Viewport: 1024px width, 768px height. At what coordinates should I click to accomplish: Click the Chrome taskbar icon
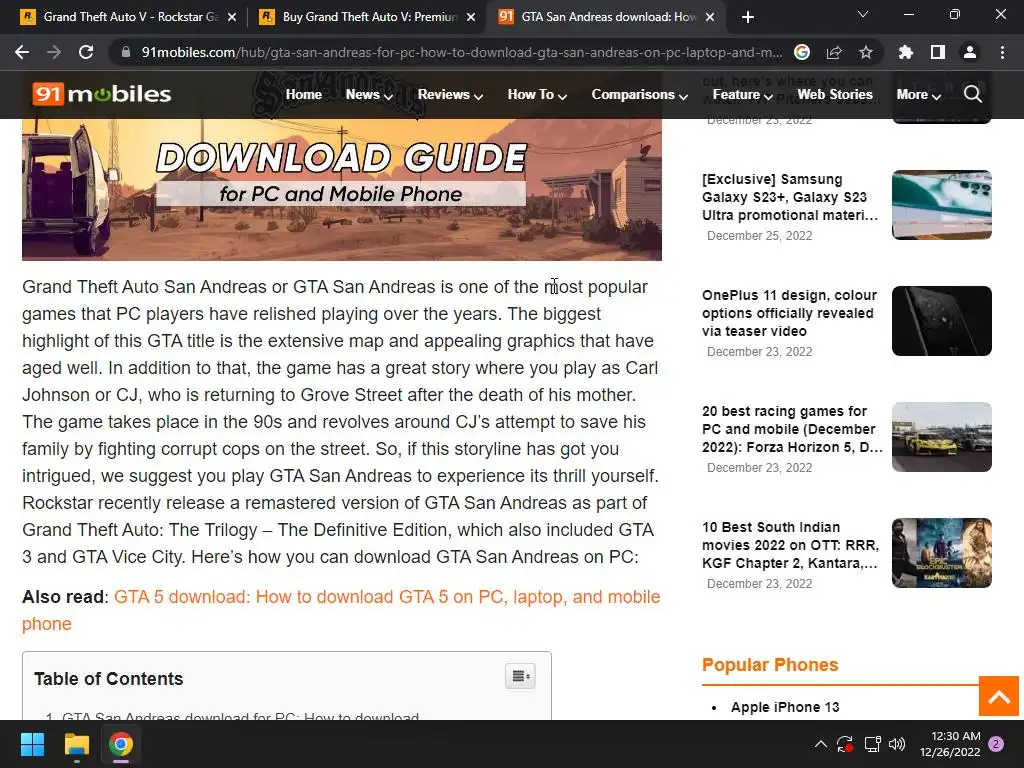point(121,744)
